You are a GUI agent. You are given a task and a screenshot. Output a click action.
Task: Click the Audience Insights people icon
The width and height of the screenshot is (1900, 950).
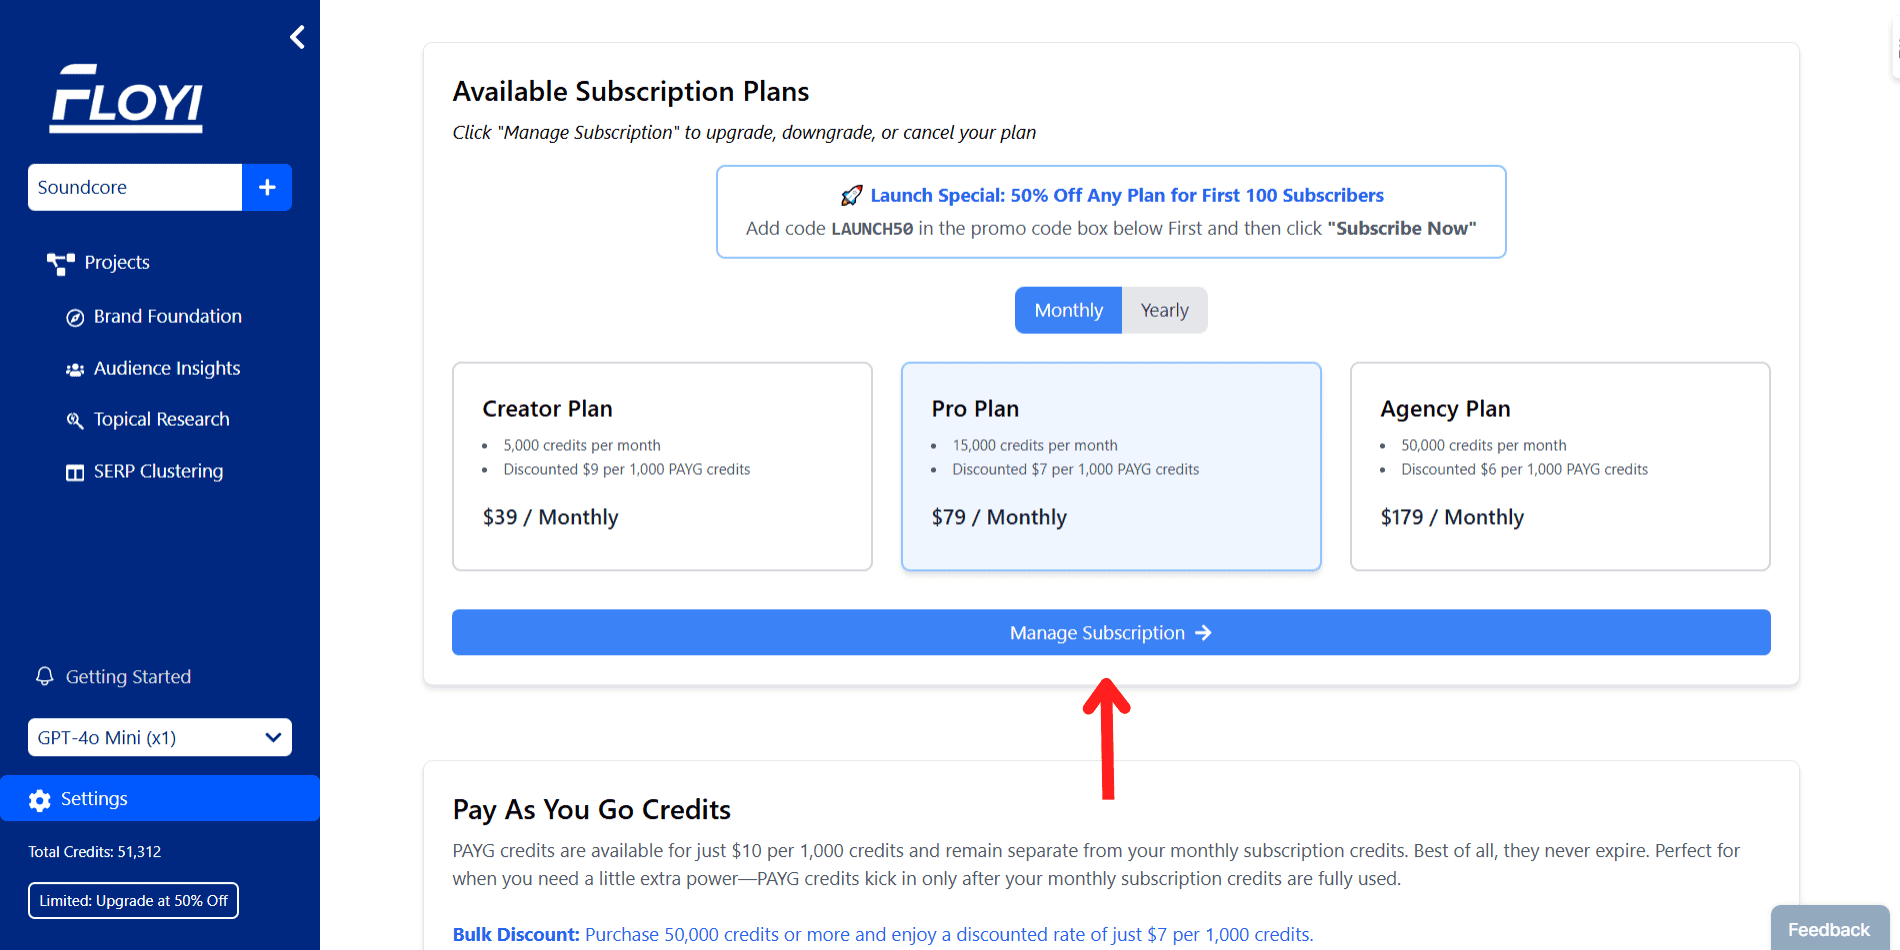[75, 369]
